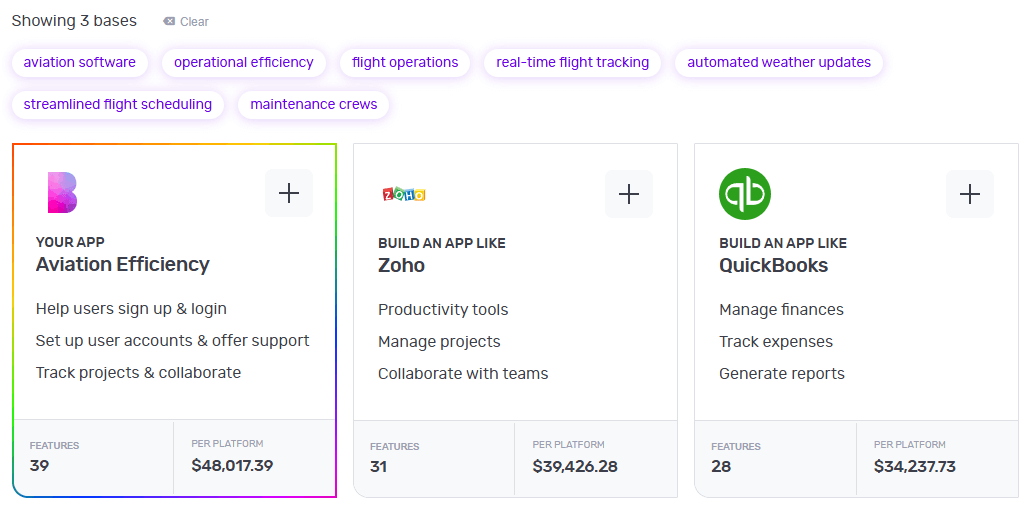
Task: Click 'Track projects & collaborate' line
Action: [x=138, y=372]
